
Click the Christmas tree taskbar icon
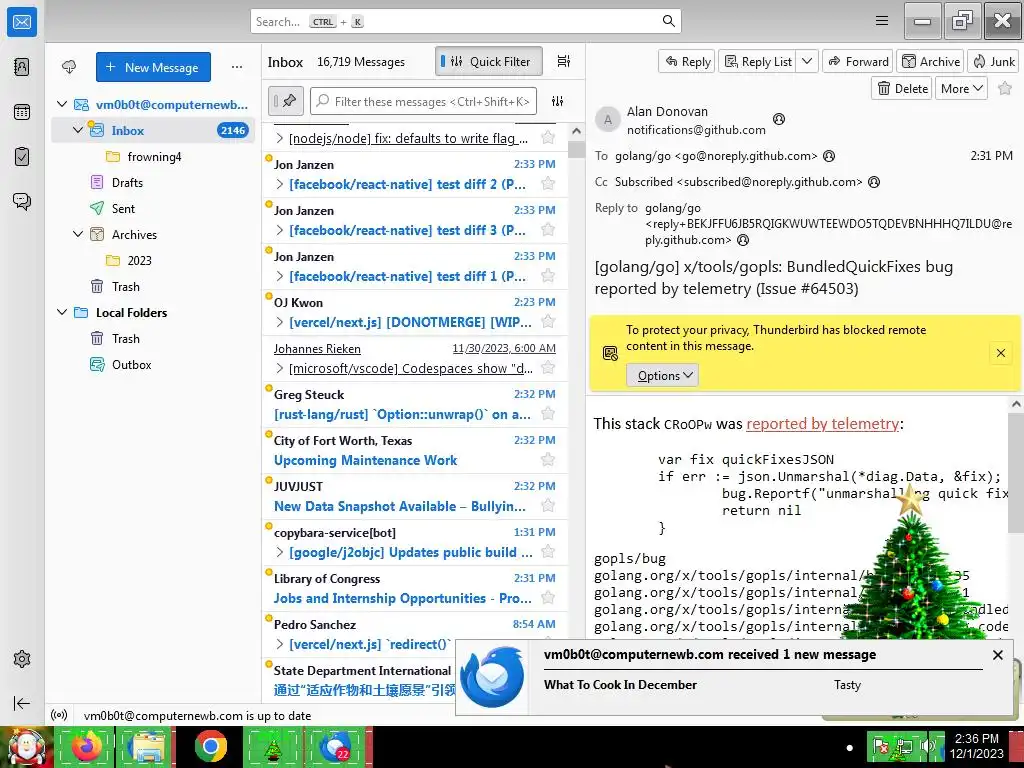click(273, 746)
